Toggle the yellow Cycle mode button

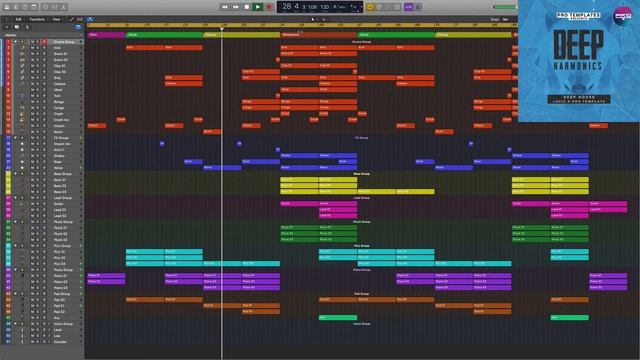pyautogui.click(x=371, y=7)
